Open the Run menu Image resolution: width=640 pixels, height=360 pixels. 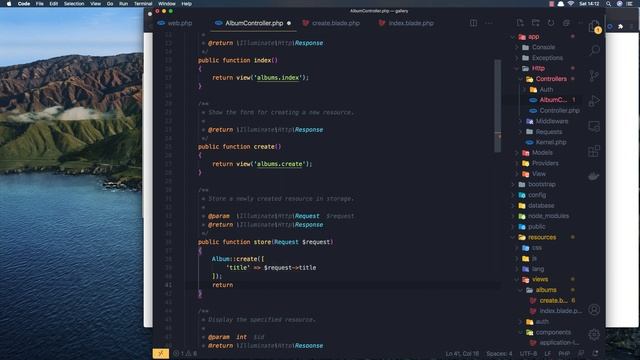pos(123,4)
